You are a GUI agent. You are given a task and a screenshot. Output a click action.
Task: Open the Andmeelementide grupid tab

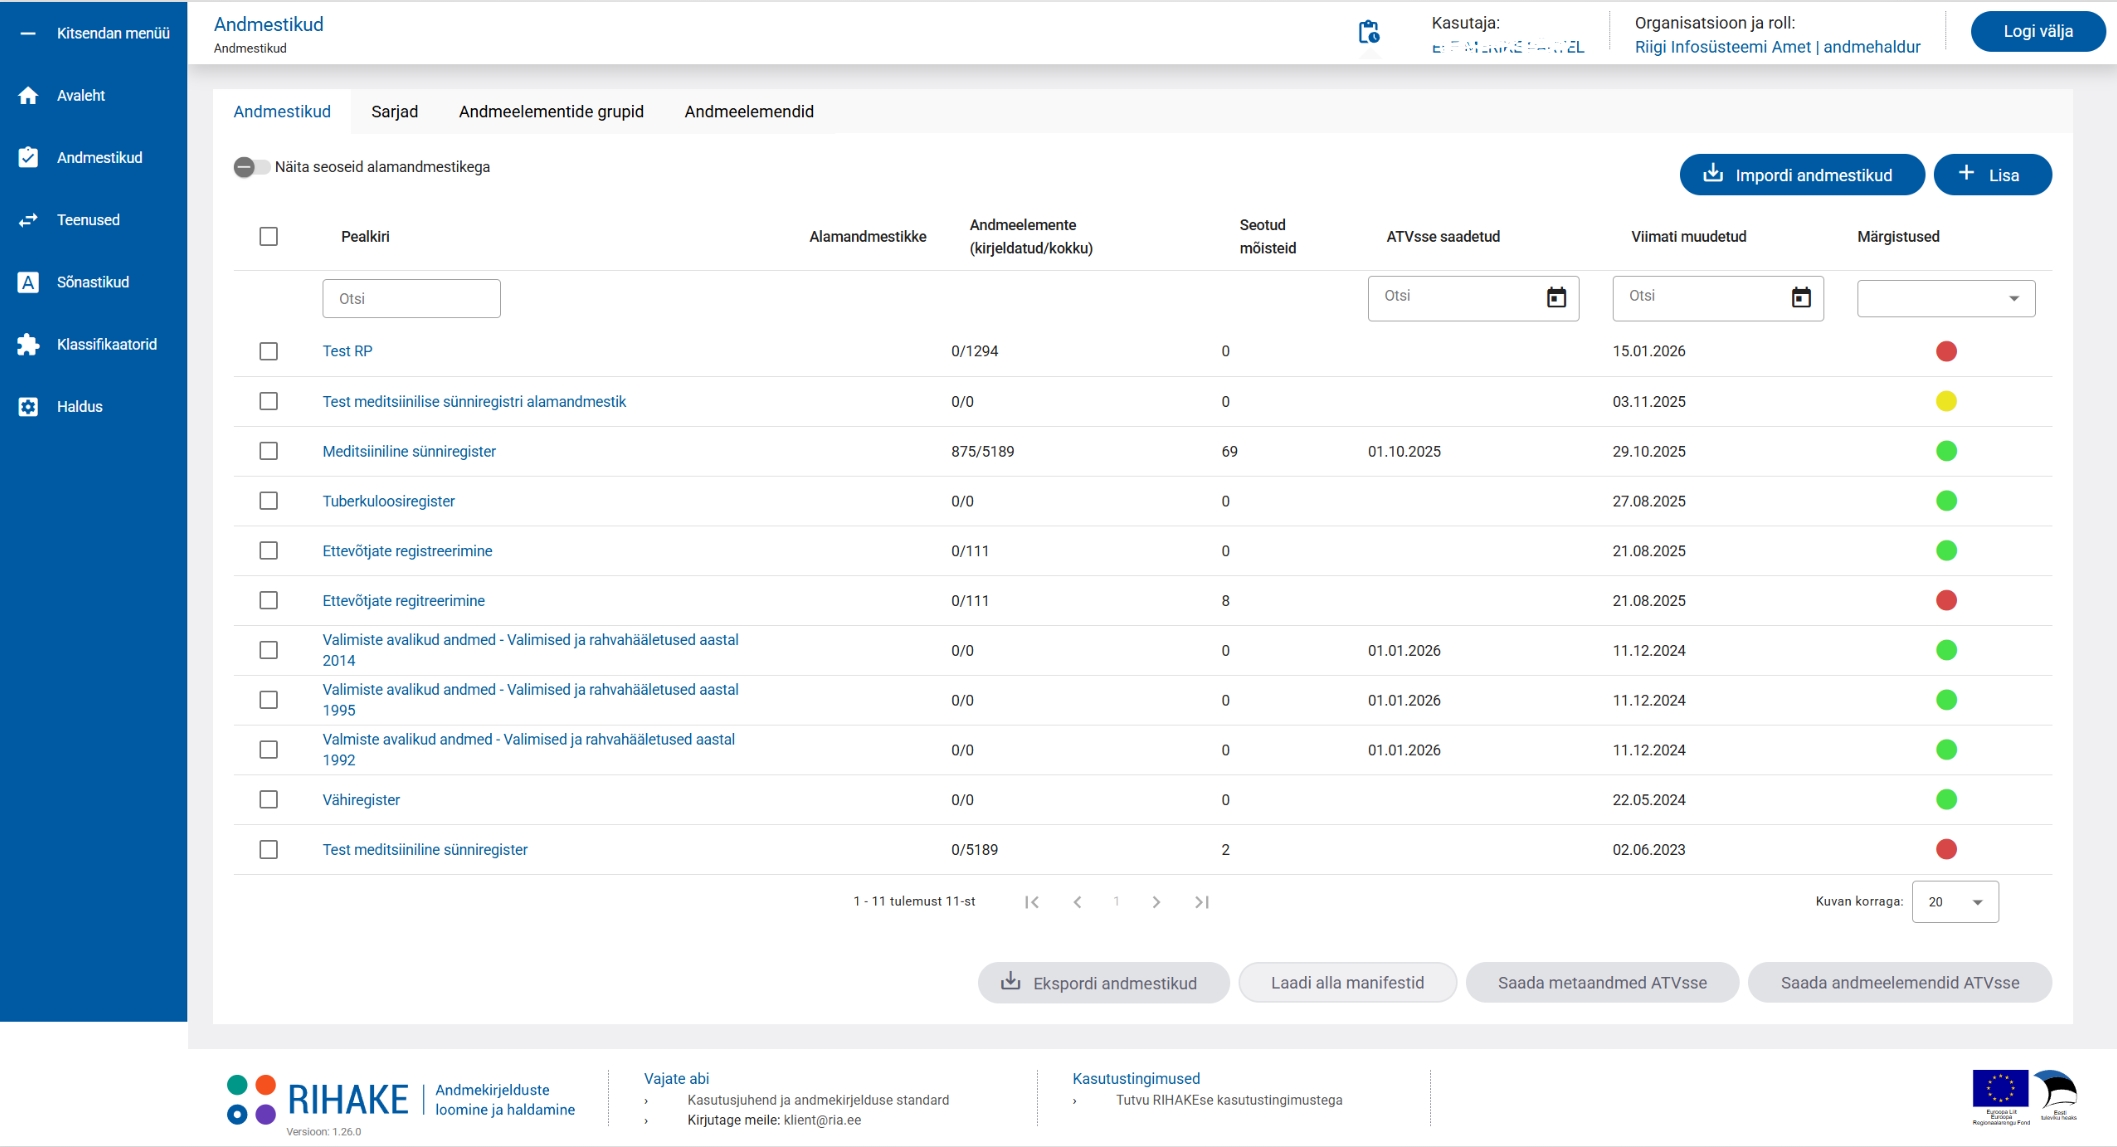coord(551,112)
